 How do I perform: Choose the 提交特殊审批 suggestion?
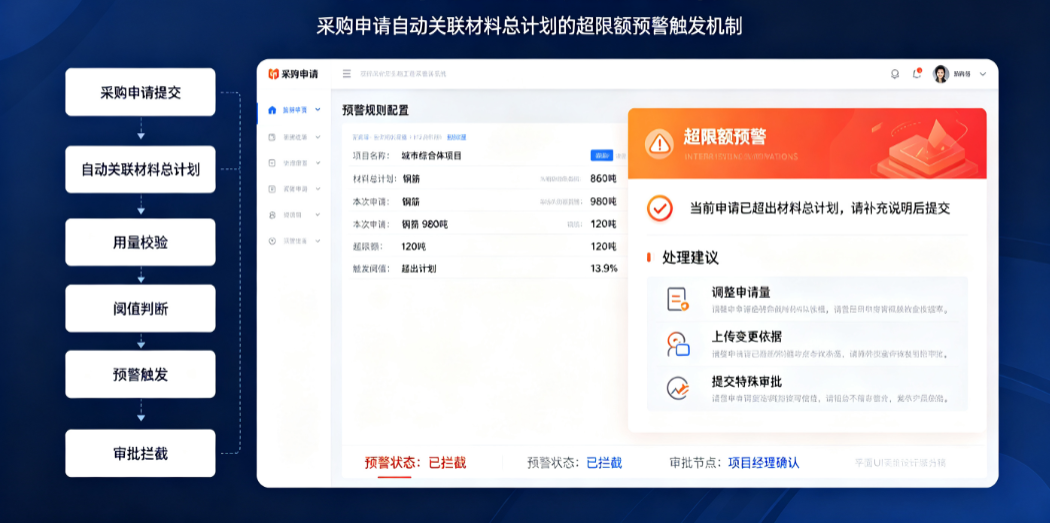click(x=807, y=388)
